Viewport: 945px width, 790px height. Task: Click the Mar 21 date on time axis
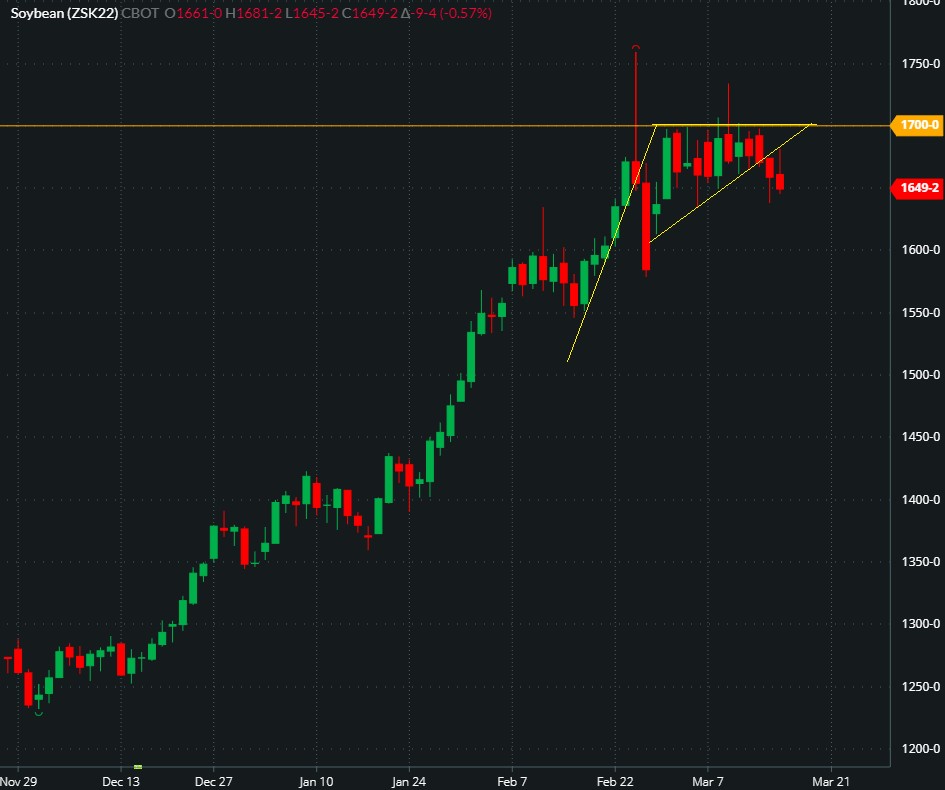coord(830,780)
